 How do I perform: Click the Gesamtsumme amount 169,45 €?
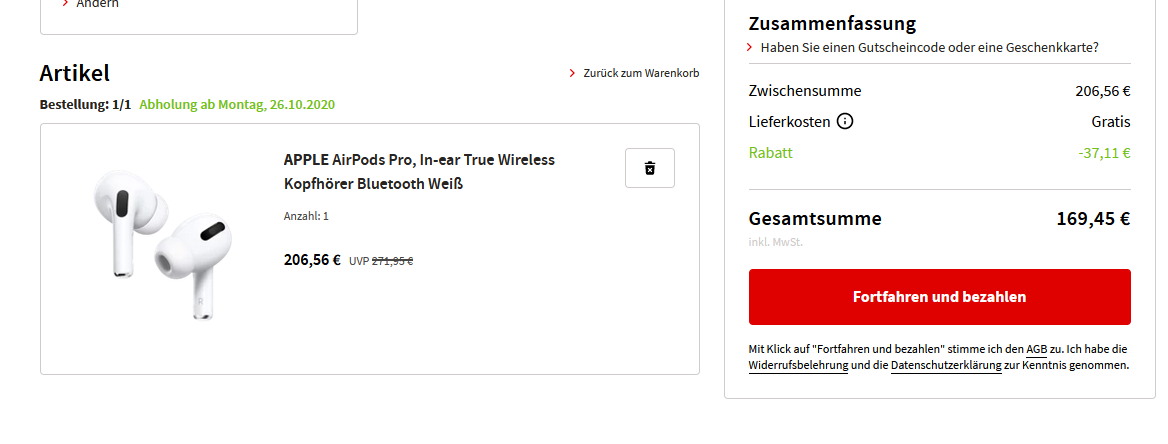pyautogui.click(x=1093, y=219)
